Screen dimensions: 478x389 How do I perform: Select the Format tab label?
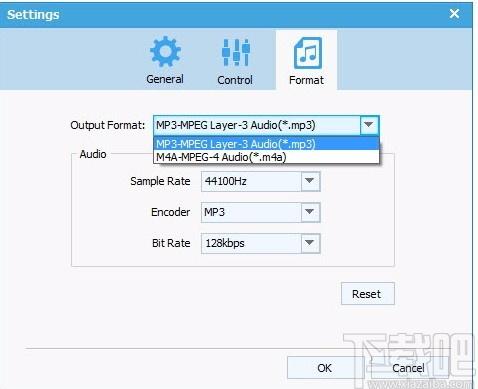[x=306, y=80]
